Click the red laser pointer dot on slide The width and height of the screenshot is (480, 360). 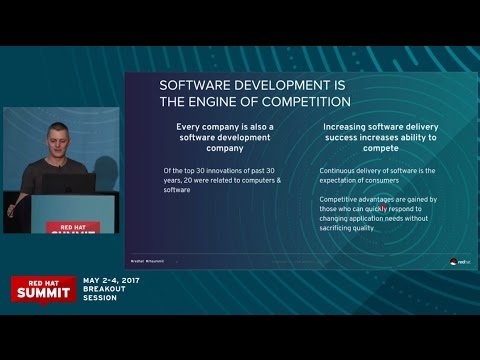point(384,208)
